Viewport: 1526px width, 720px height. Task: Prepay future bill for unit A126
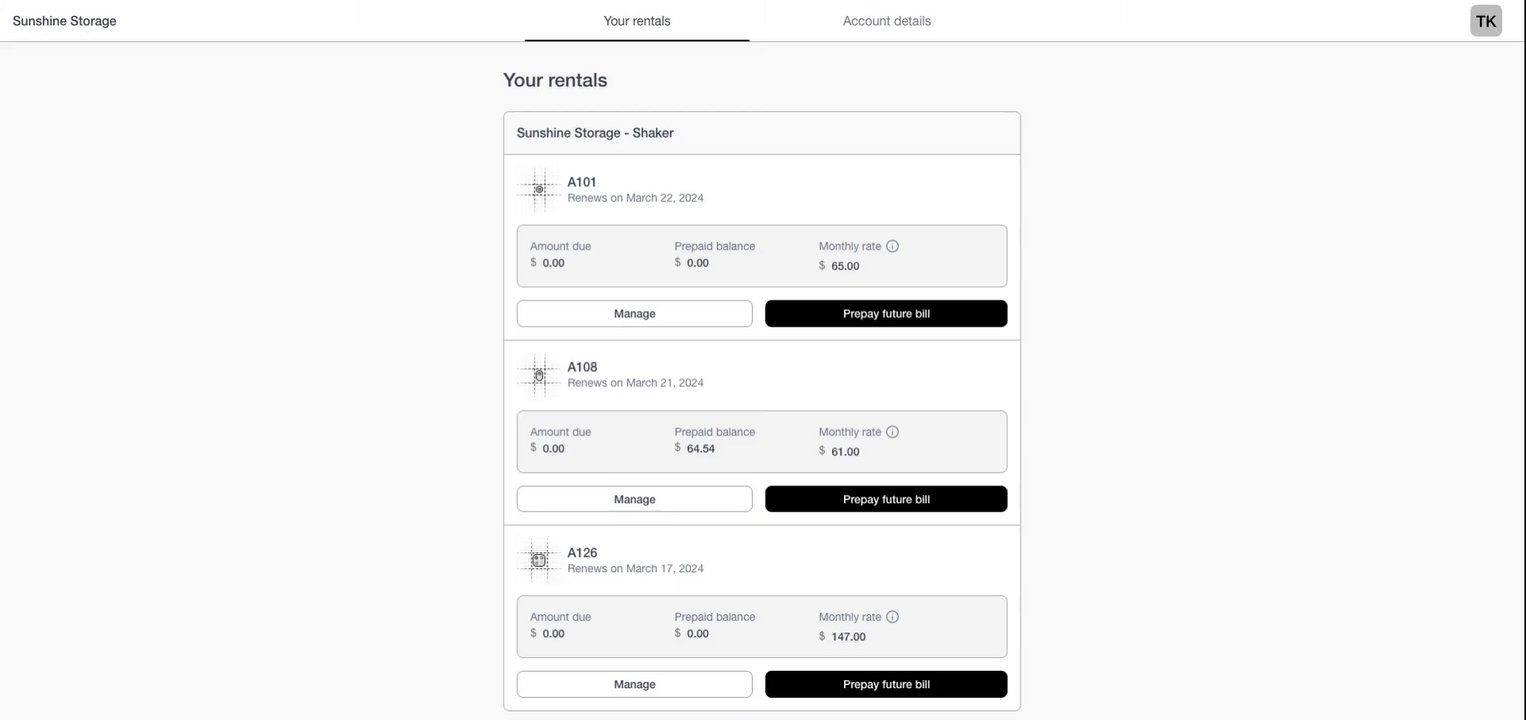pos(886,685)
